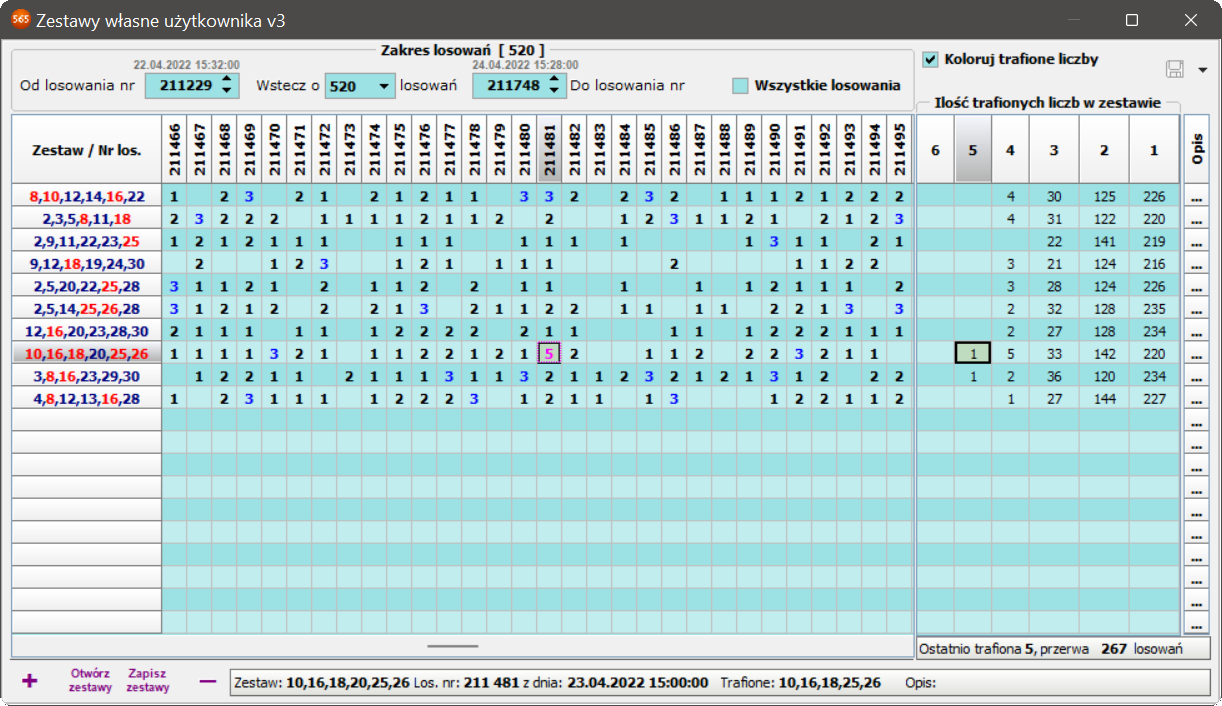Click draw column header 211466
The width and height of the screenshot is (1222, 706).
pos(174,149)
